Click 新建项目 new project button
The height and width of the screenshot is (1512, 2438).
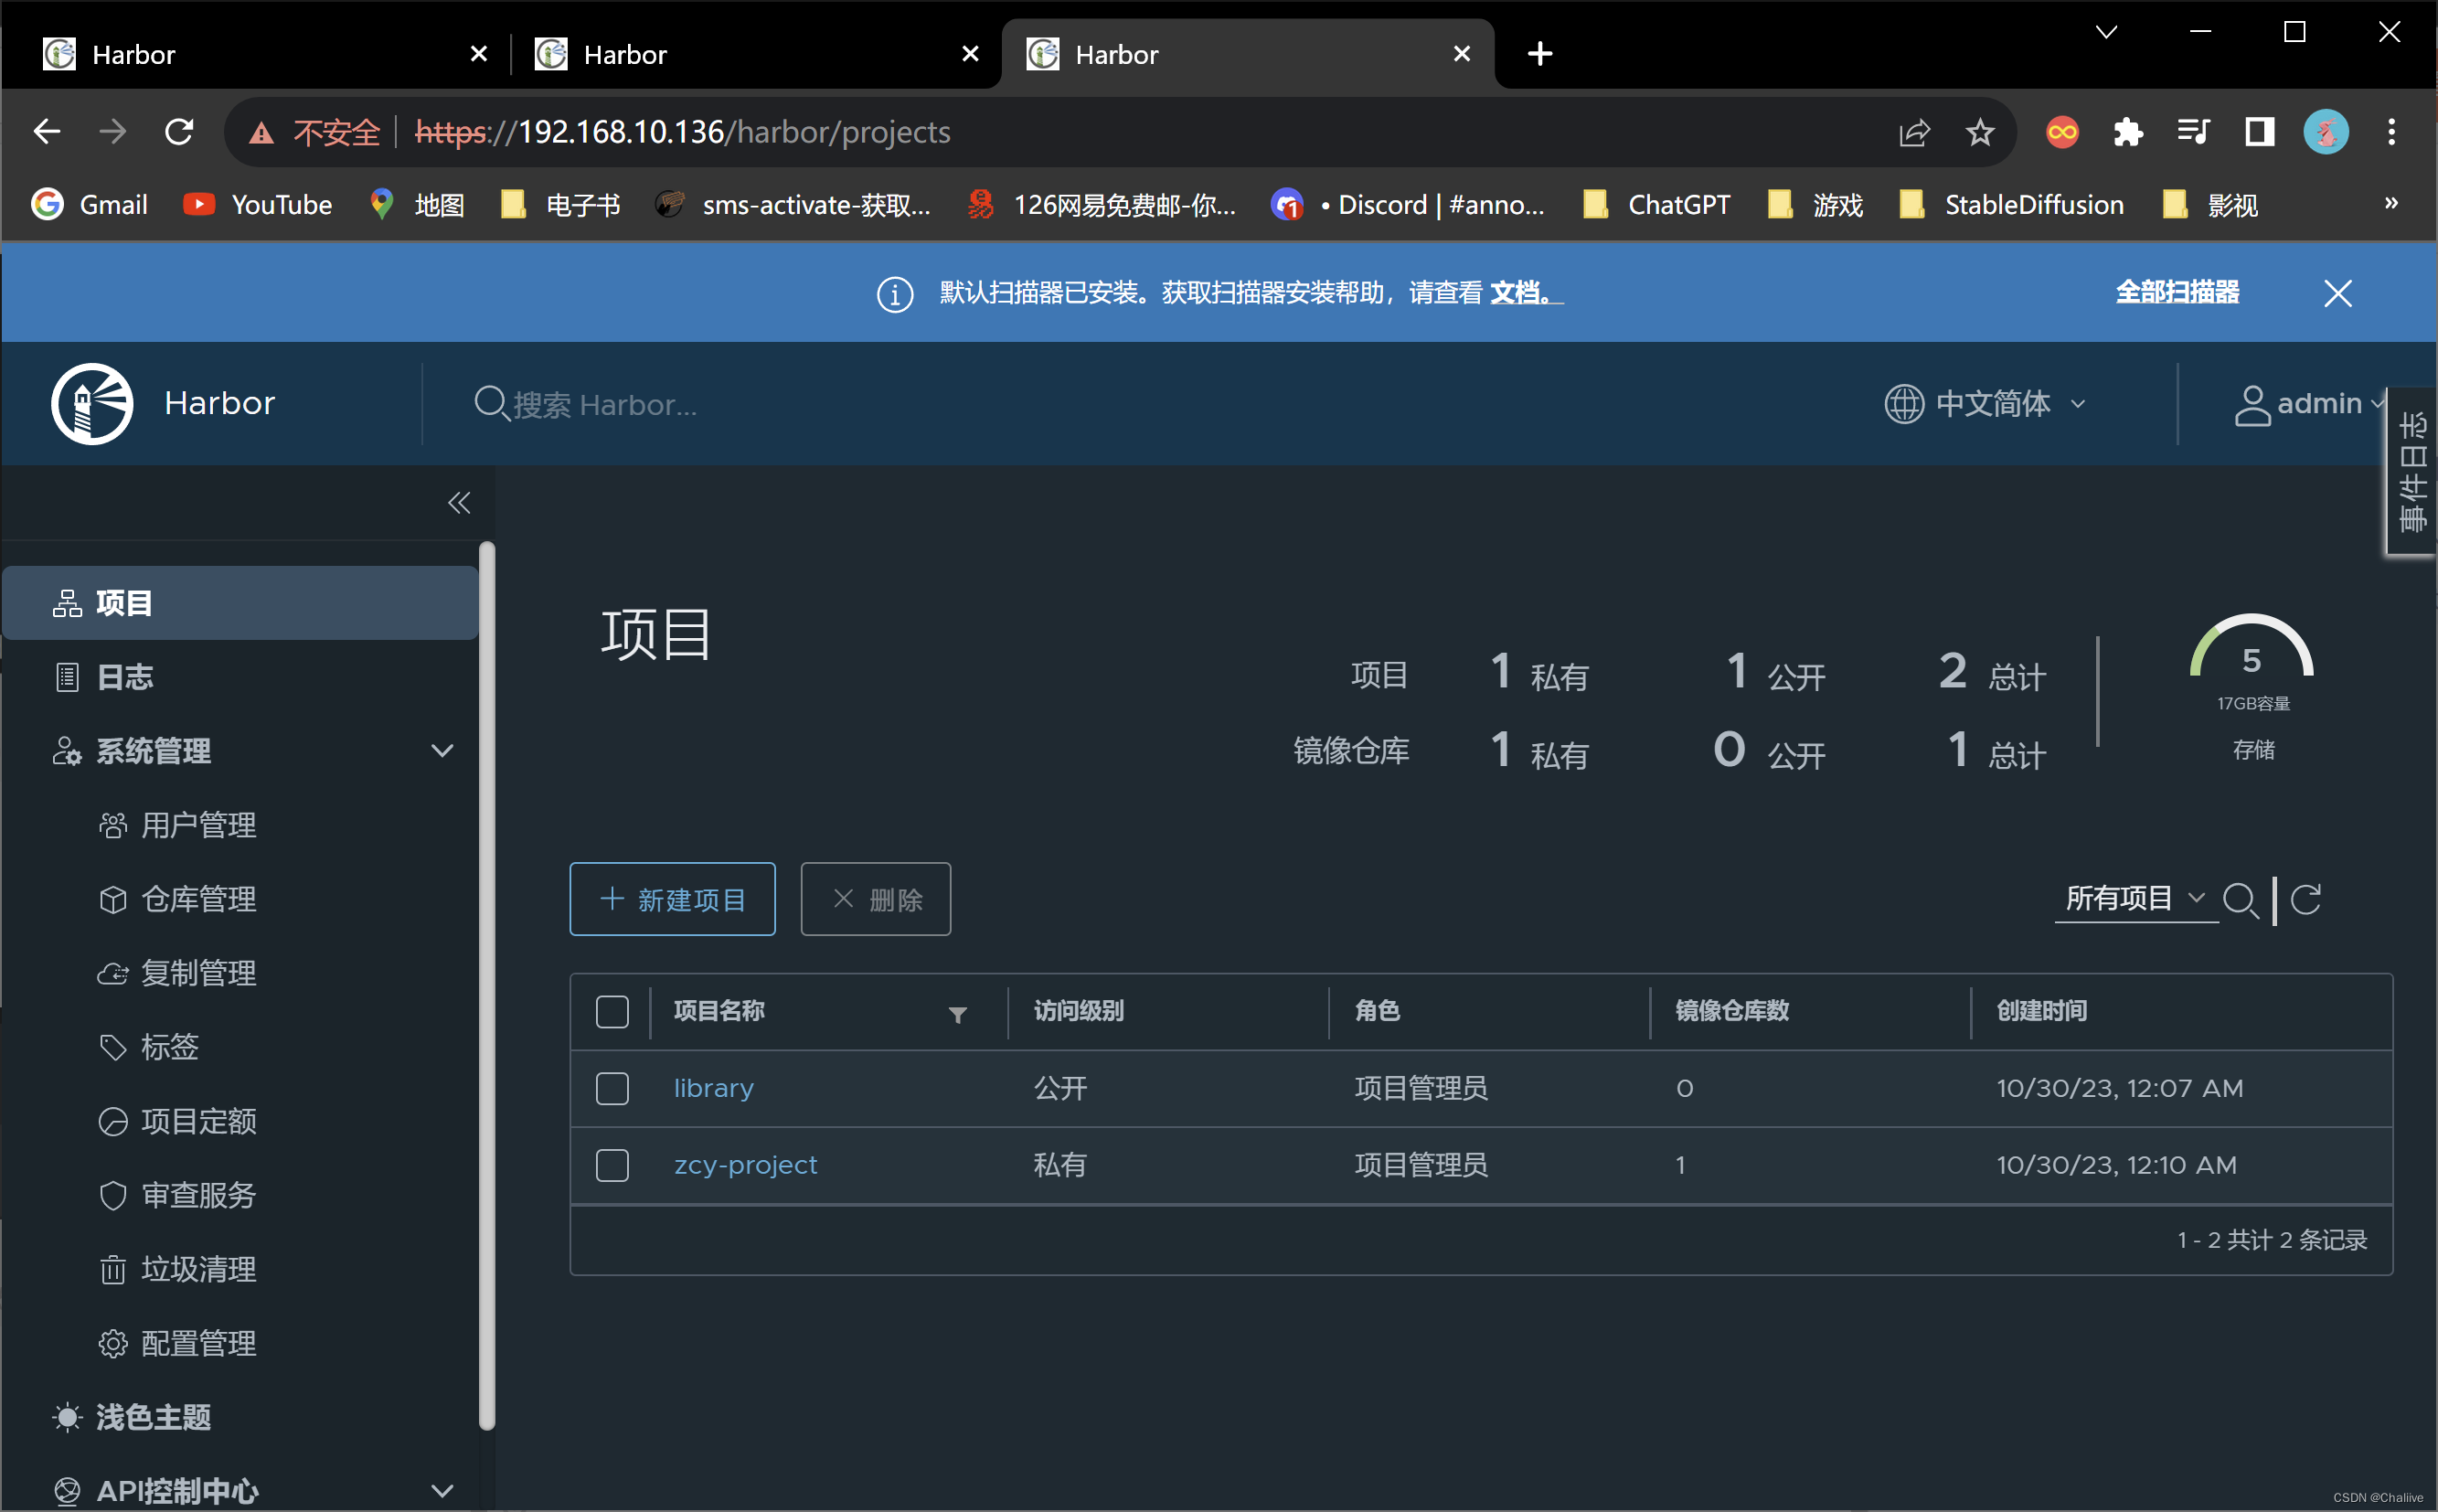674,899
